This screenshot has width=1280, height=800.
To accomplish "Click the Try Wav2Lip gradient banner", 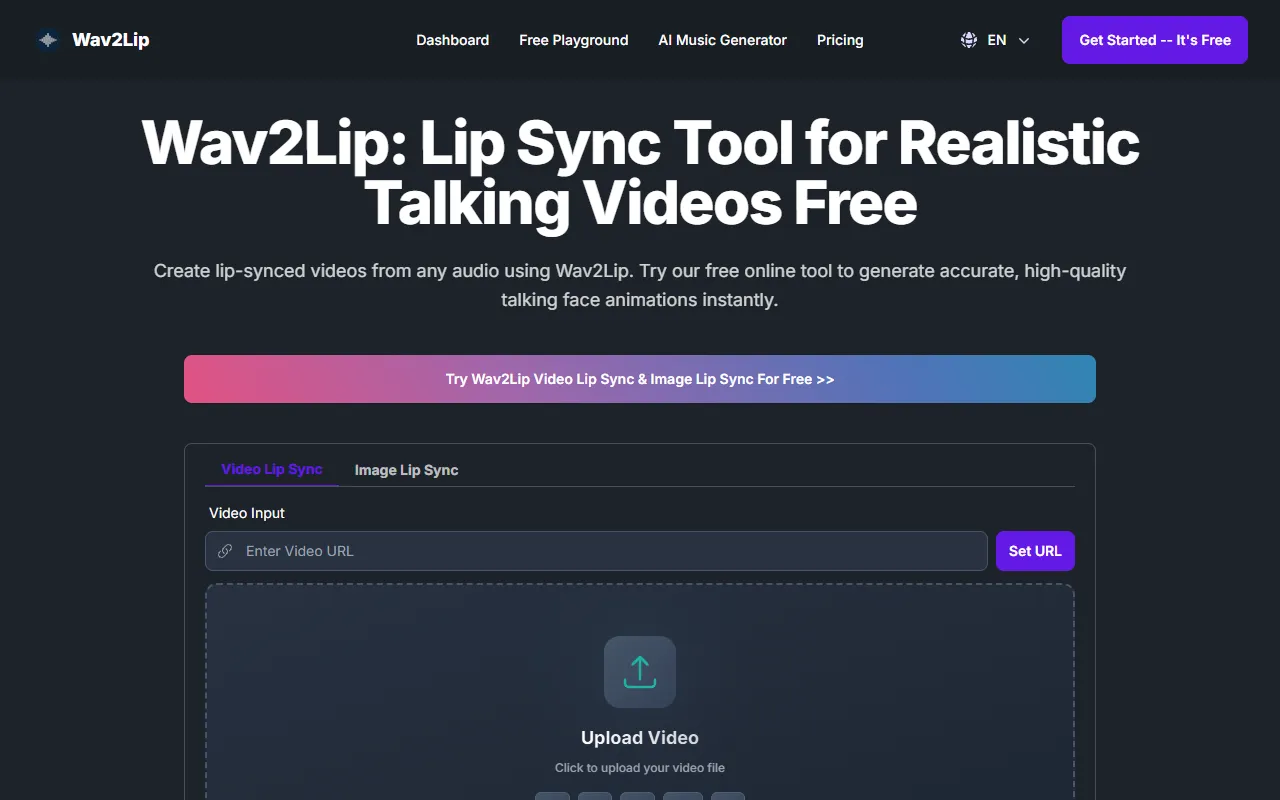I will tap(640, 379).
